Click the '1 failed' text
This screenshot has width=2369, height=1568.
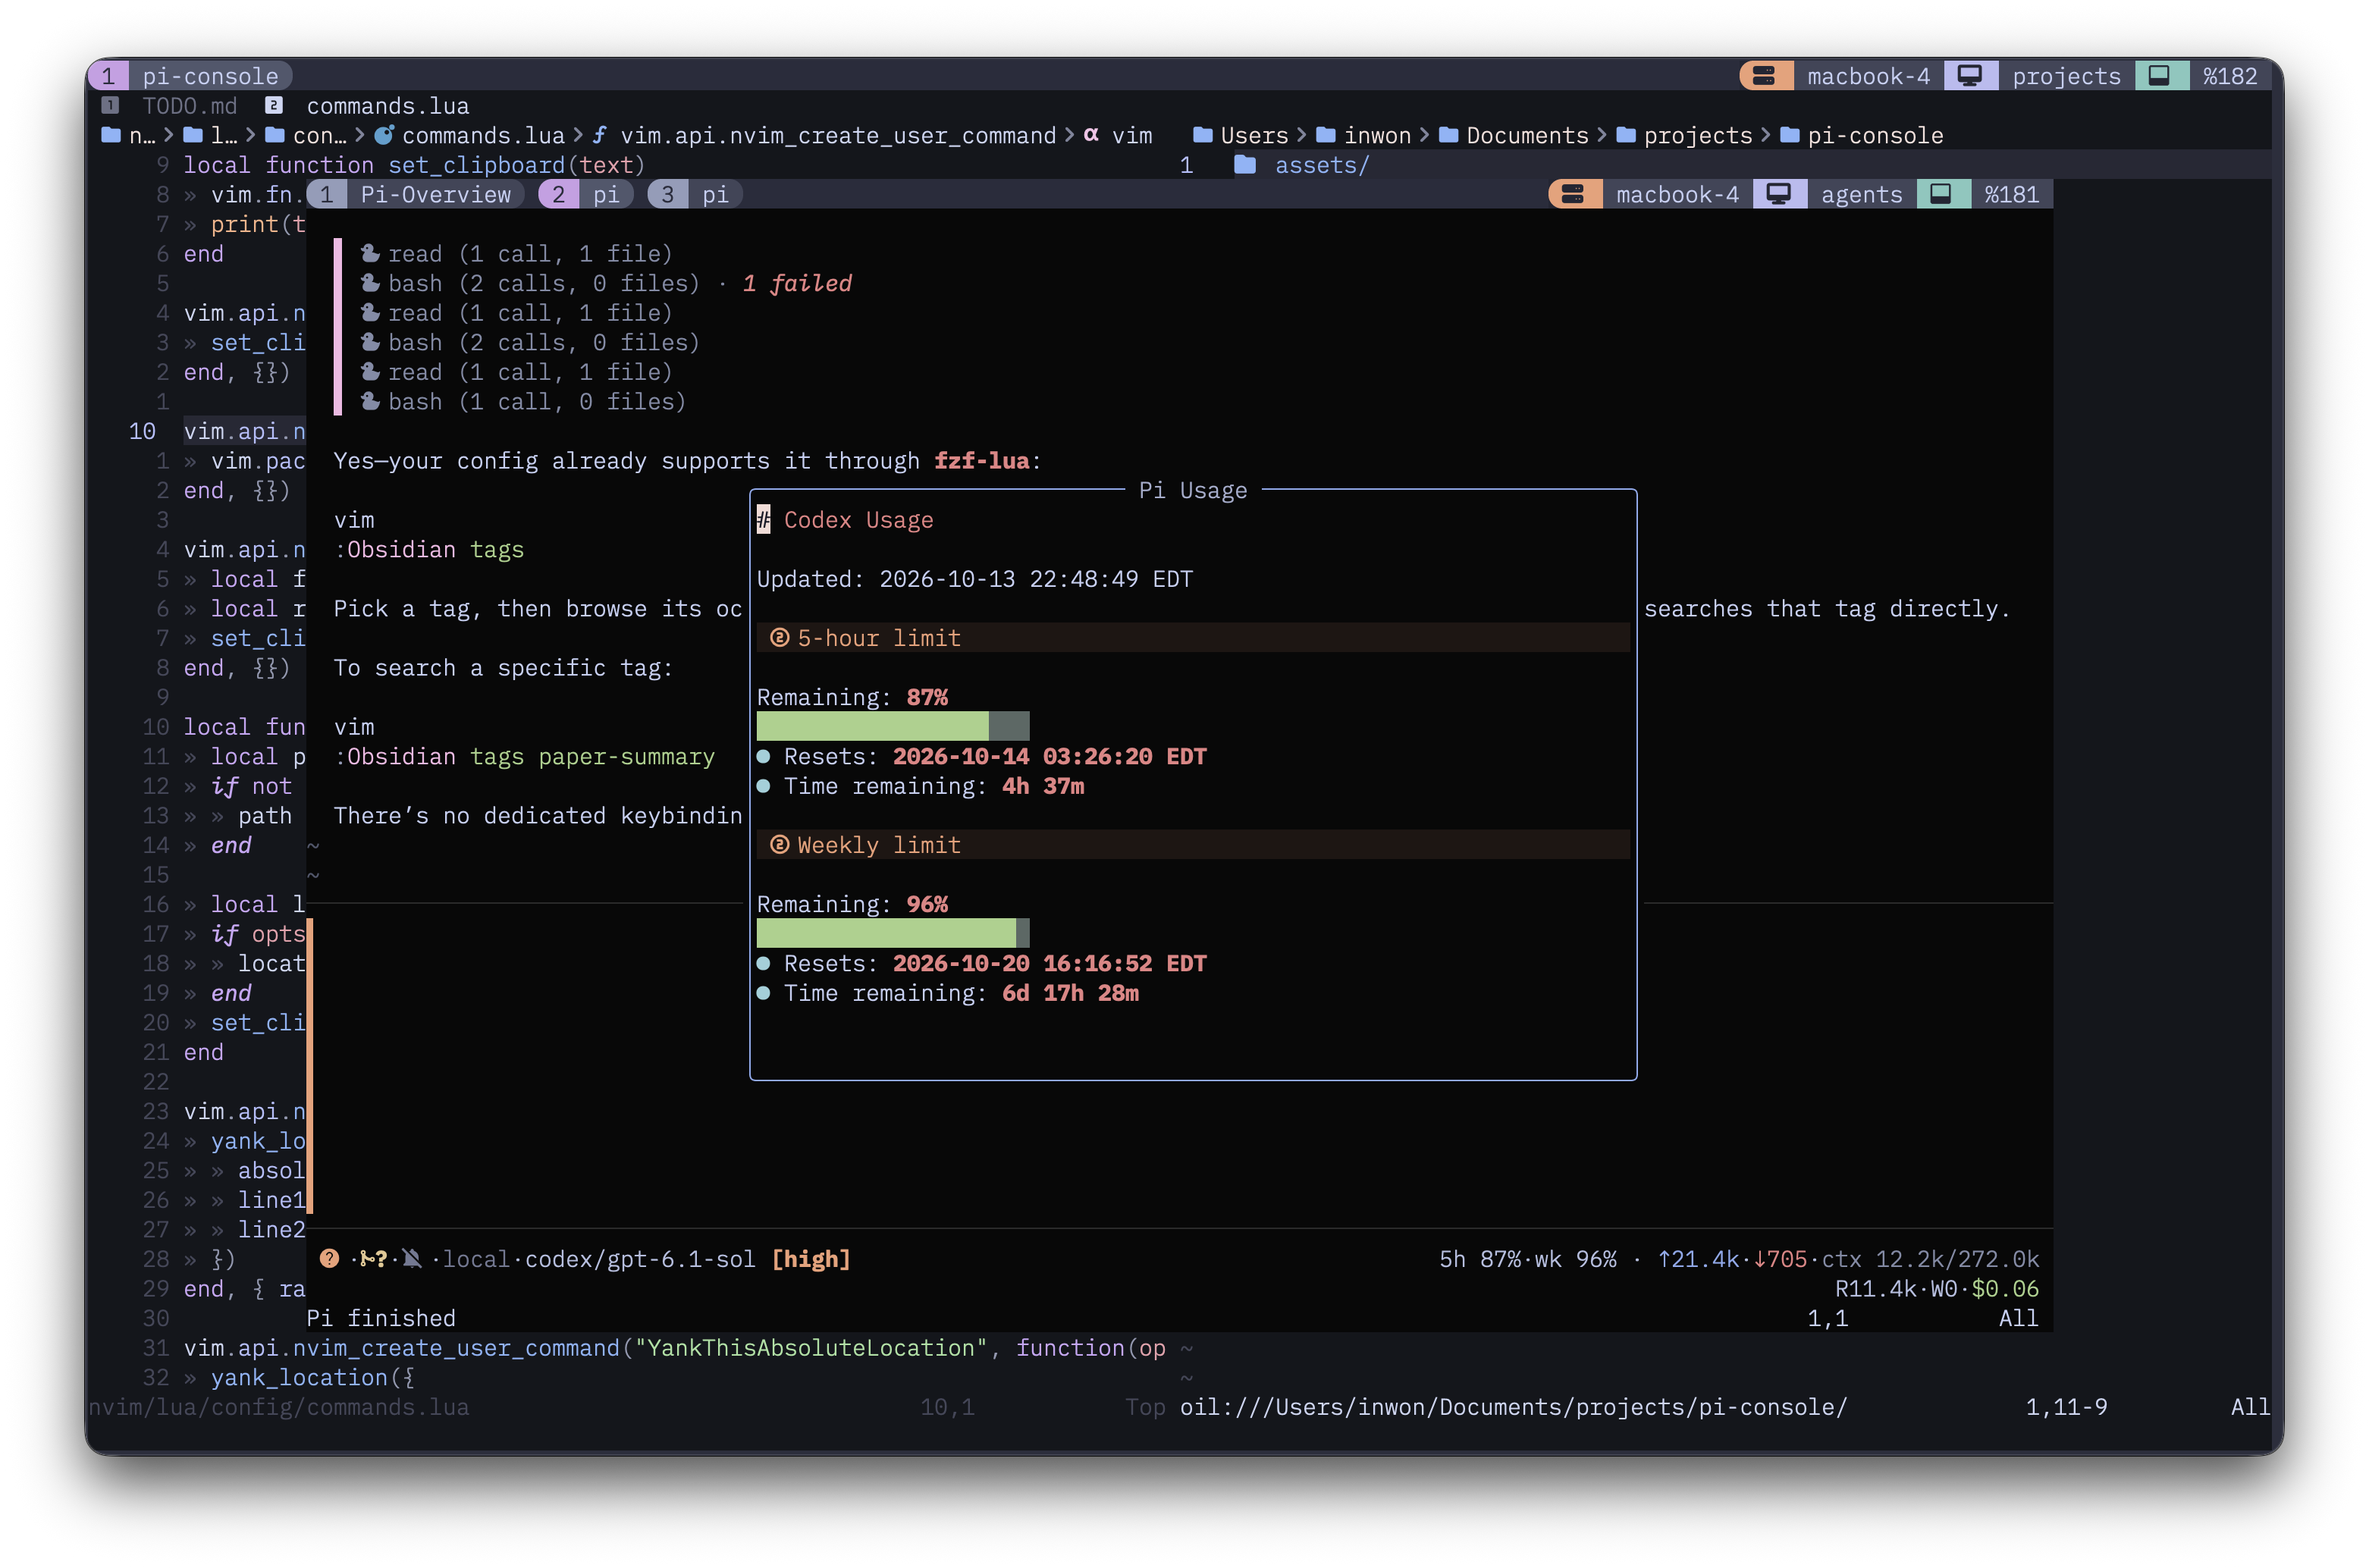point(797,283)
